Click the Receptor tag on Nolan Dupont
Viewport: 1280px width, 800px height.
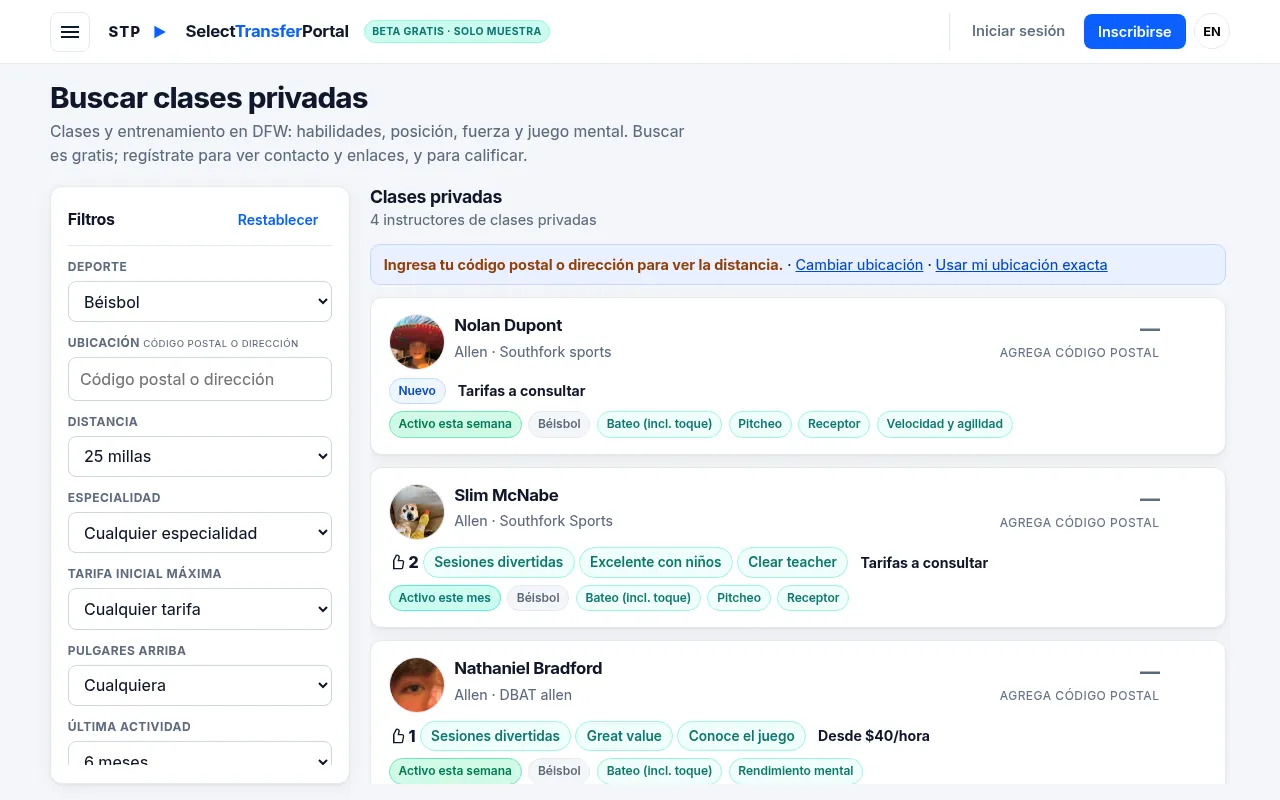pyautogui.click(x=834, y=424)
